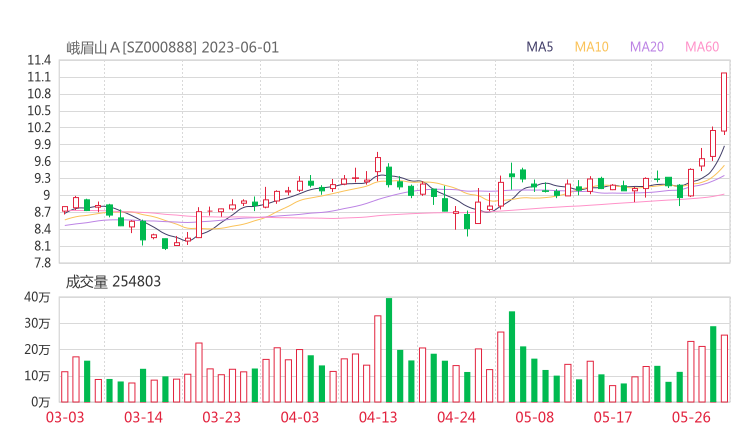Click the 40万 volume axis label
The height and width of the screenshot is (440, 740).
point(37,297)
